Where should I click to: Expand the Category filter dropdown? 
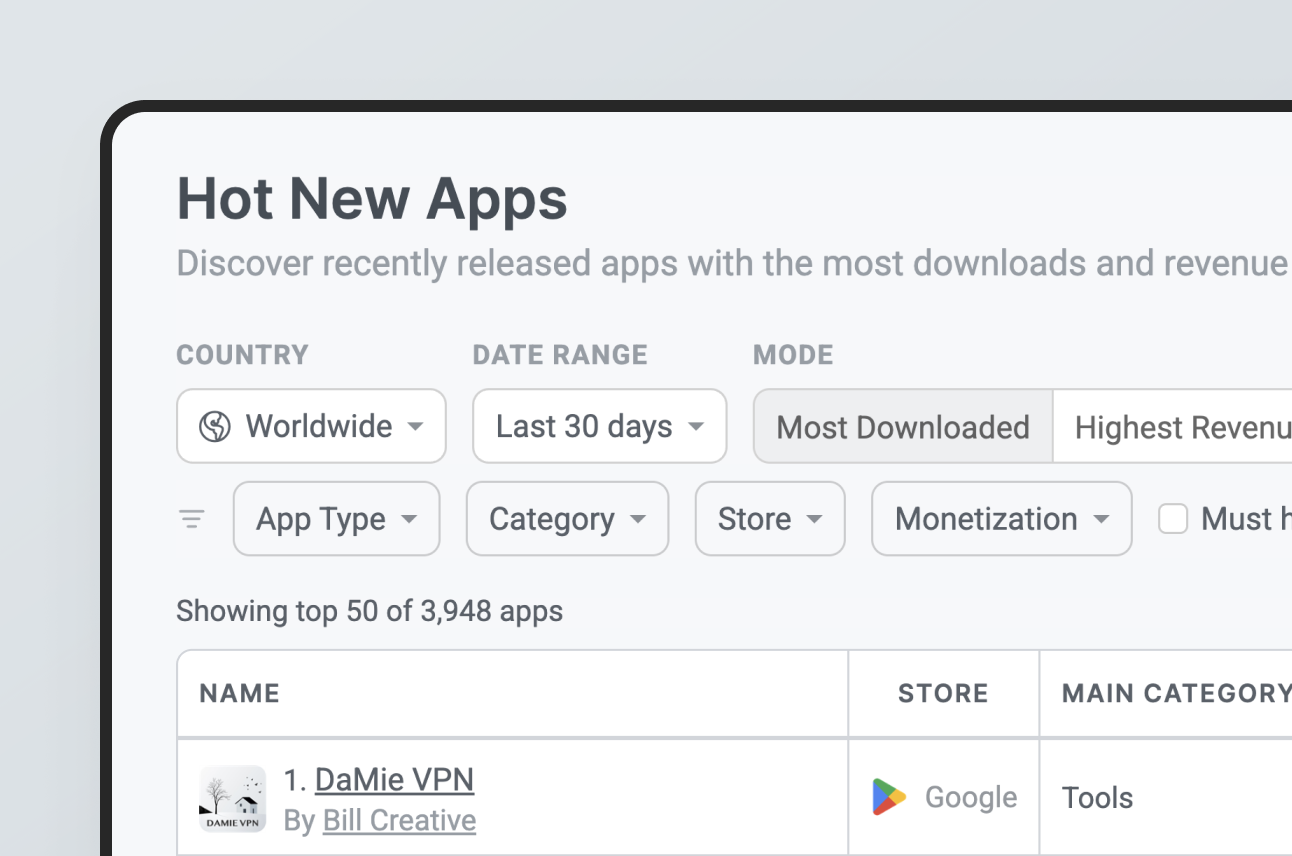point(567,519)
